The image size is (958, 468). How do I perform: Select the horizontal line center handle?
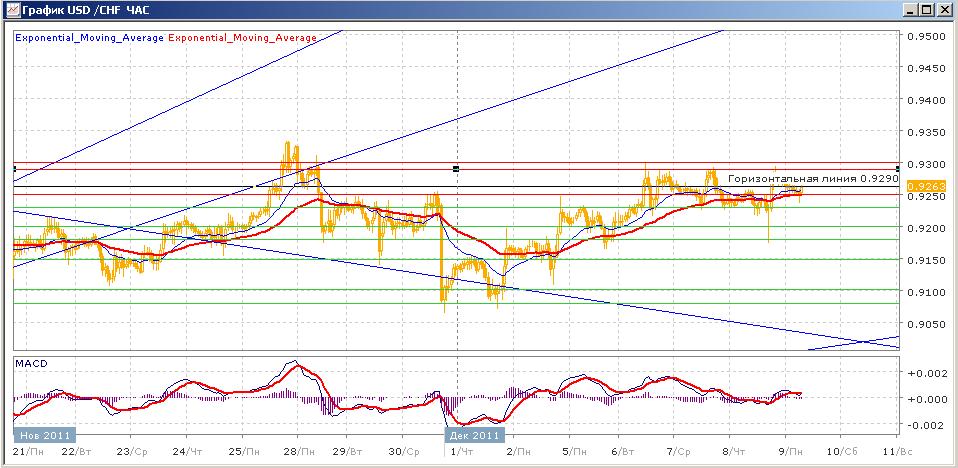pos(456,169)
